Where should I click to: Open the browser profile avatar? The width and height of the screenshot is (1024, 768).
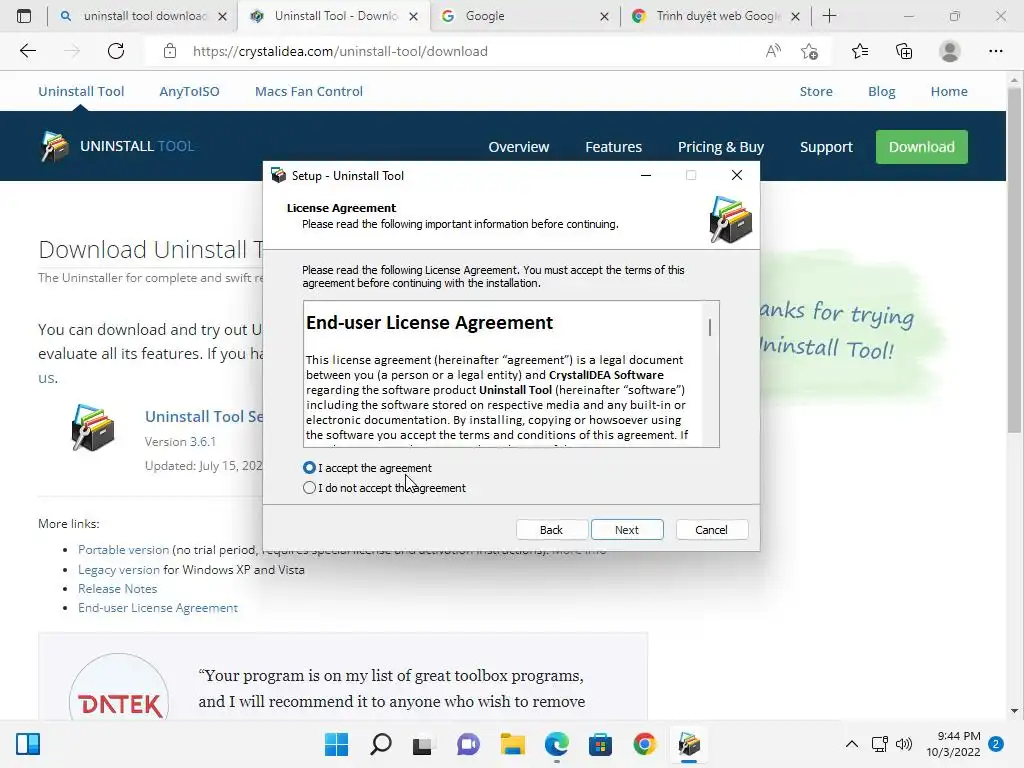coord(950,51)
